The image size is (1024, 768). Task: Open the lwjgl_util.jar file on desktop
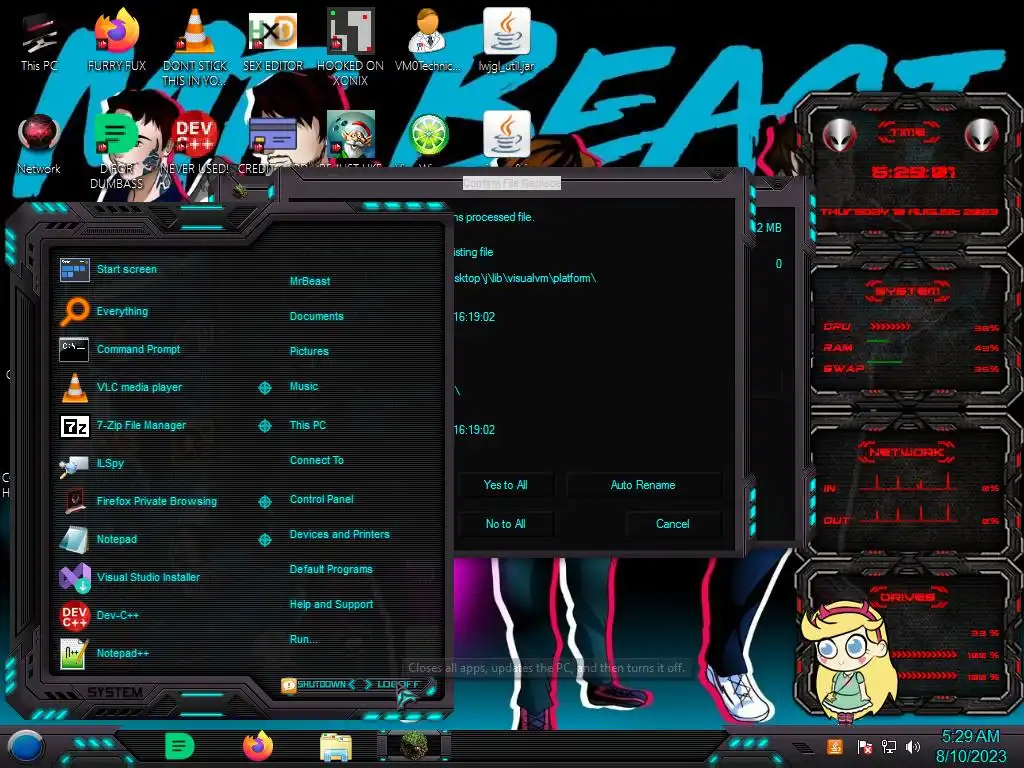(506, 40)
